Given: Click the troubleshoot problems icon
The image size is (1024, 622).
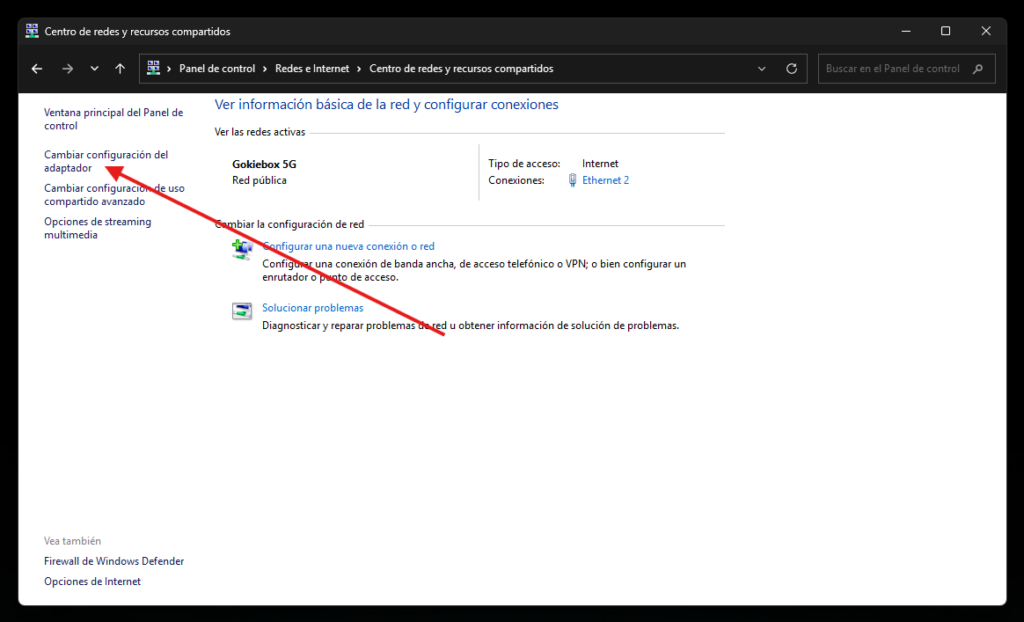Looking at the screenshot, I should pyautogui.click(x=242, y=311).
